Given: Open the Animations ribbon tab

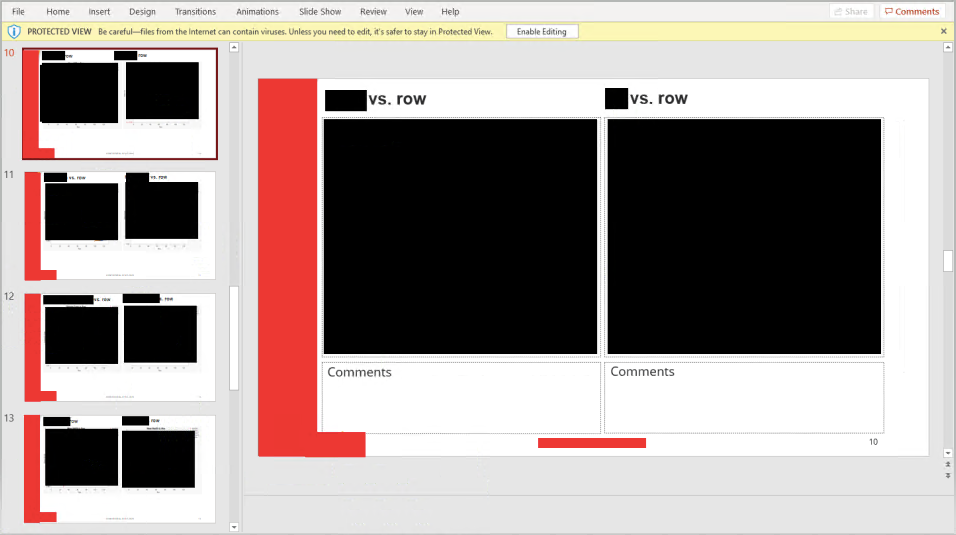Looking at the screenshot, I should click(x=257, y=12).
